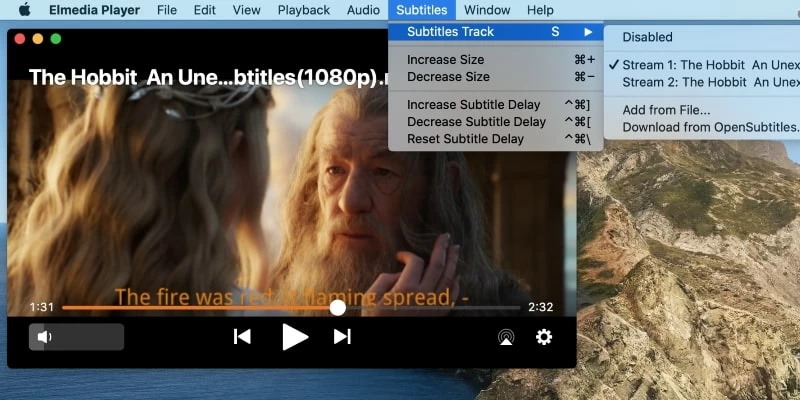
Task: Open the File menu
Action: coord(167,10)
